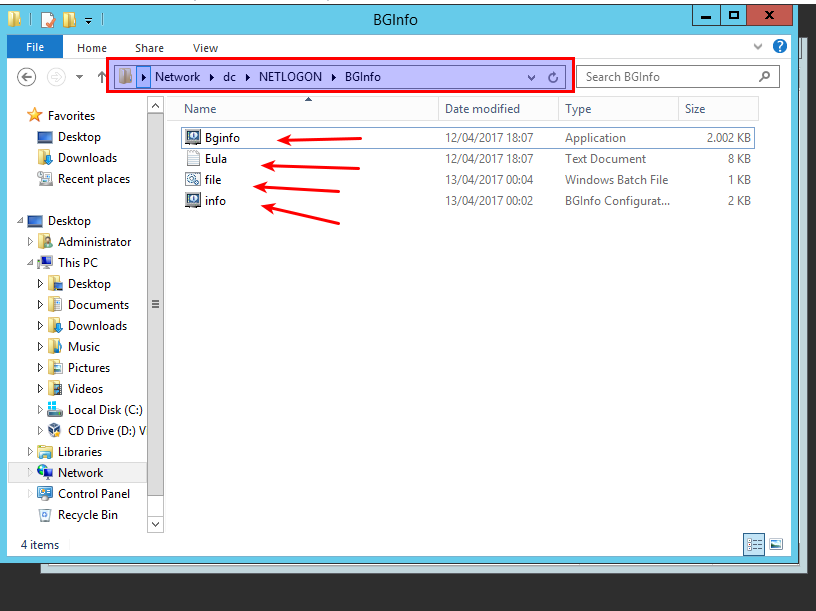Open the File menu
The width and height of the screenshot is (816, 611).
pyautogui.click(x=35, y=46)
